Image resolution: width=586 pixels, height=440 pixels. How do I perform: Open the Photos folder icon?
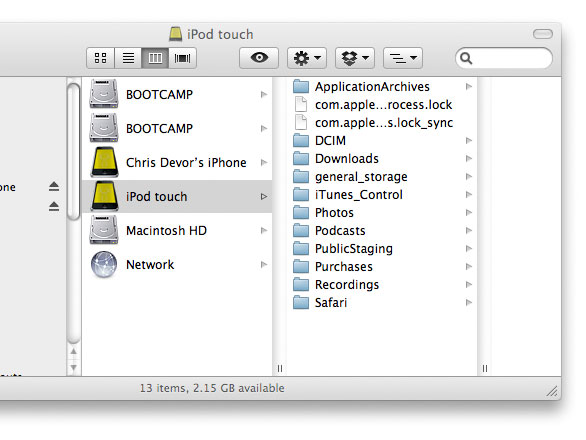301,212
